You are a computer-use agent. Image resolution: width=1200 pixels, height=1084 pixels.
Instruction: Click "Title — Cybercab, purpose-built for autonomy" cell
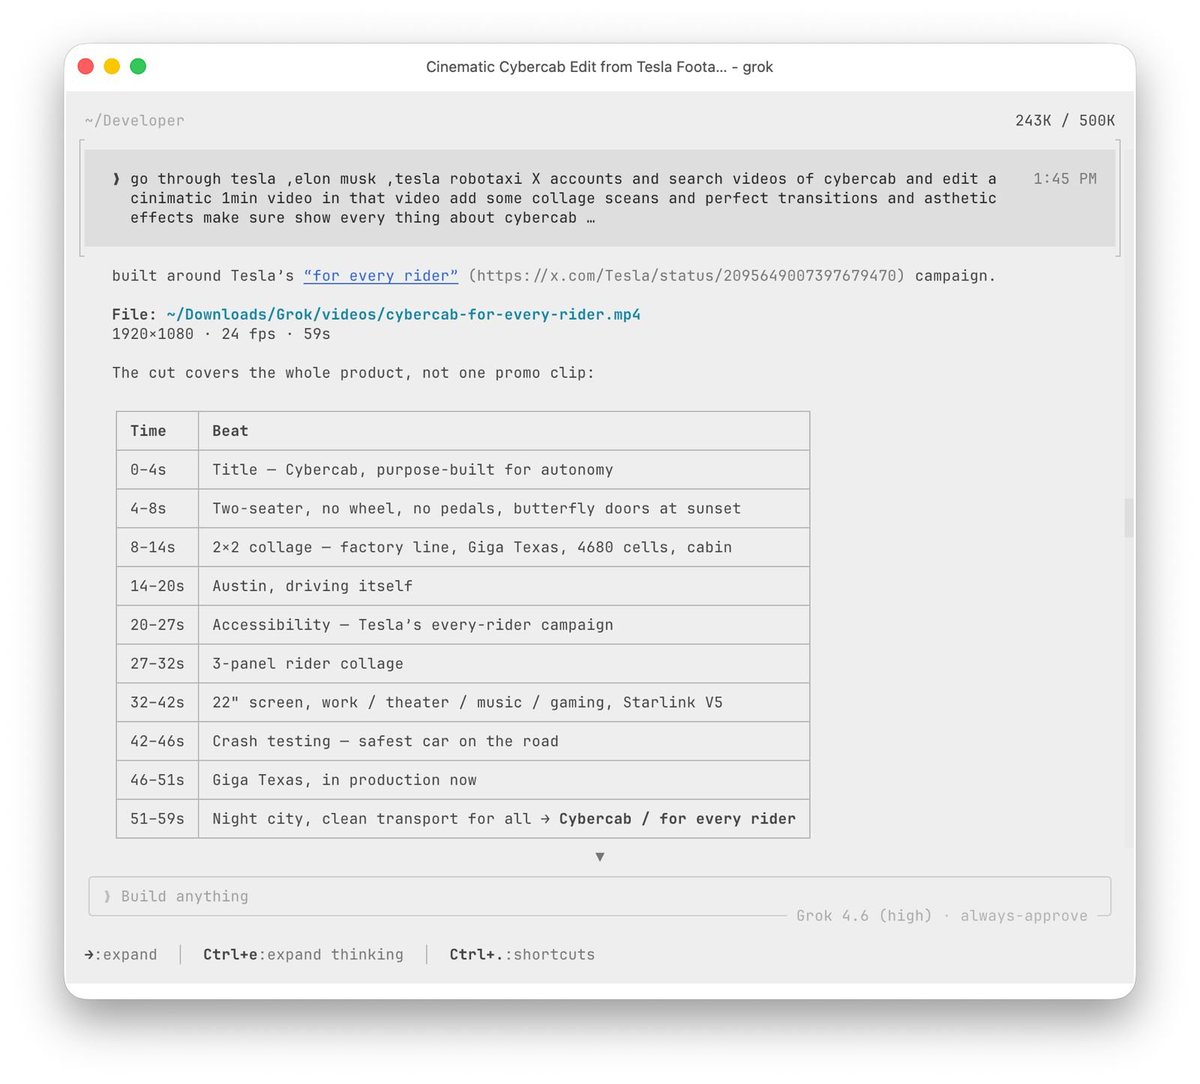click(504, 470)
